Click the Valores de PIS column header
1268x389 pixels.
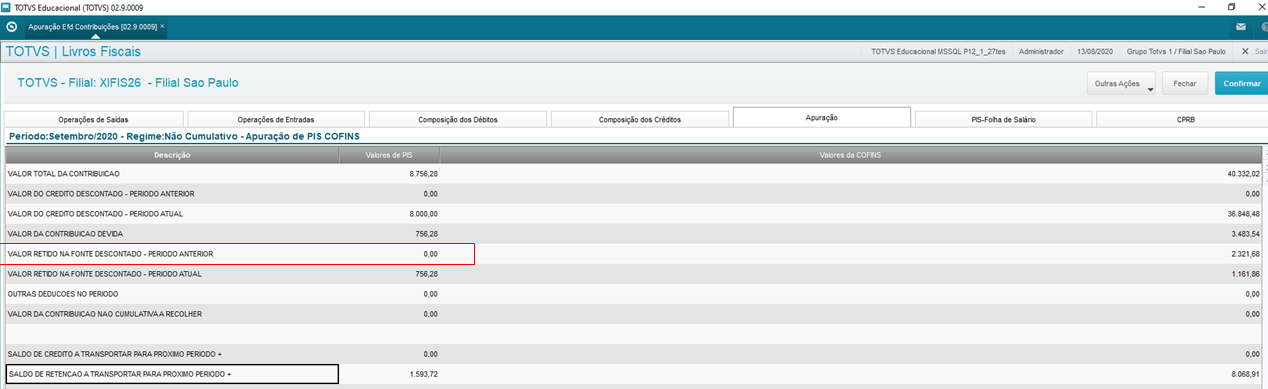point(389,155)
